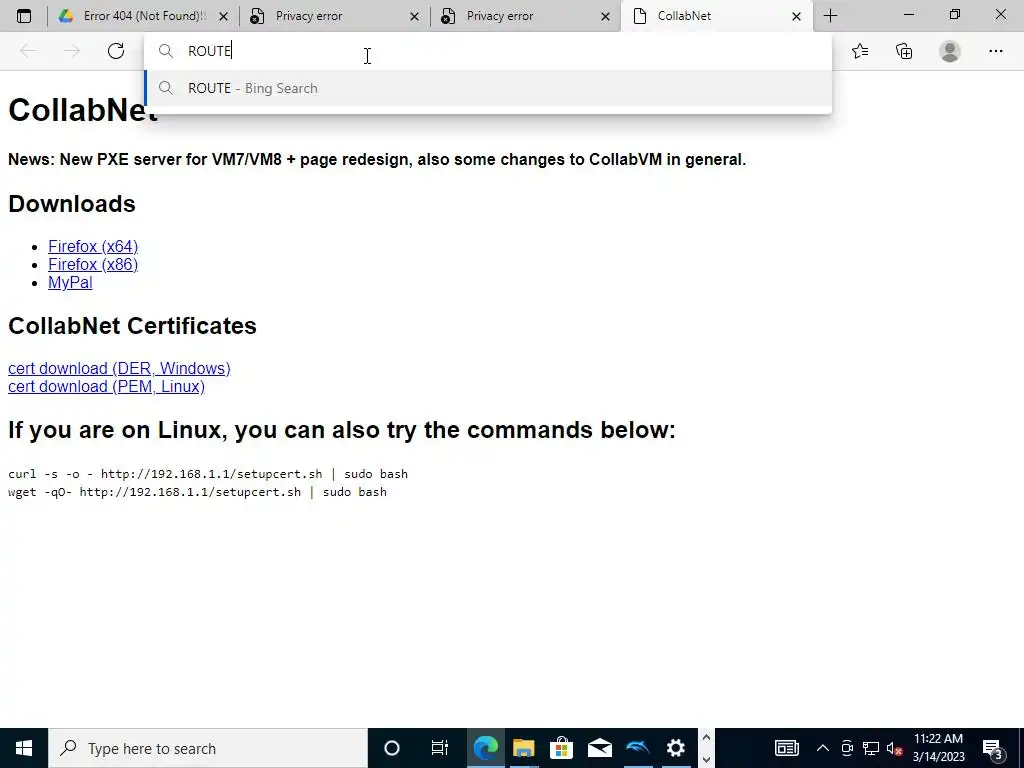The width and height of the screenshot is (1024, 768).
Task: Switch to the second Privacy error tab
Action: 526,16
